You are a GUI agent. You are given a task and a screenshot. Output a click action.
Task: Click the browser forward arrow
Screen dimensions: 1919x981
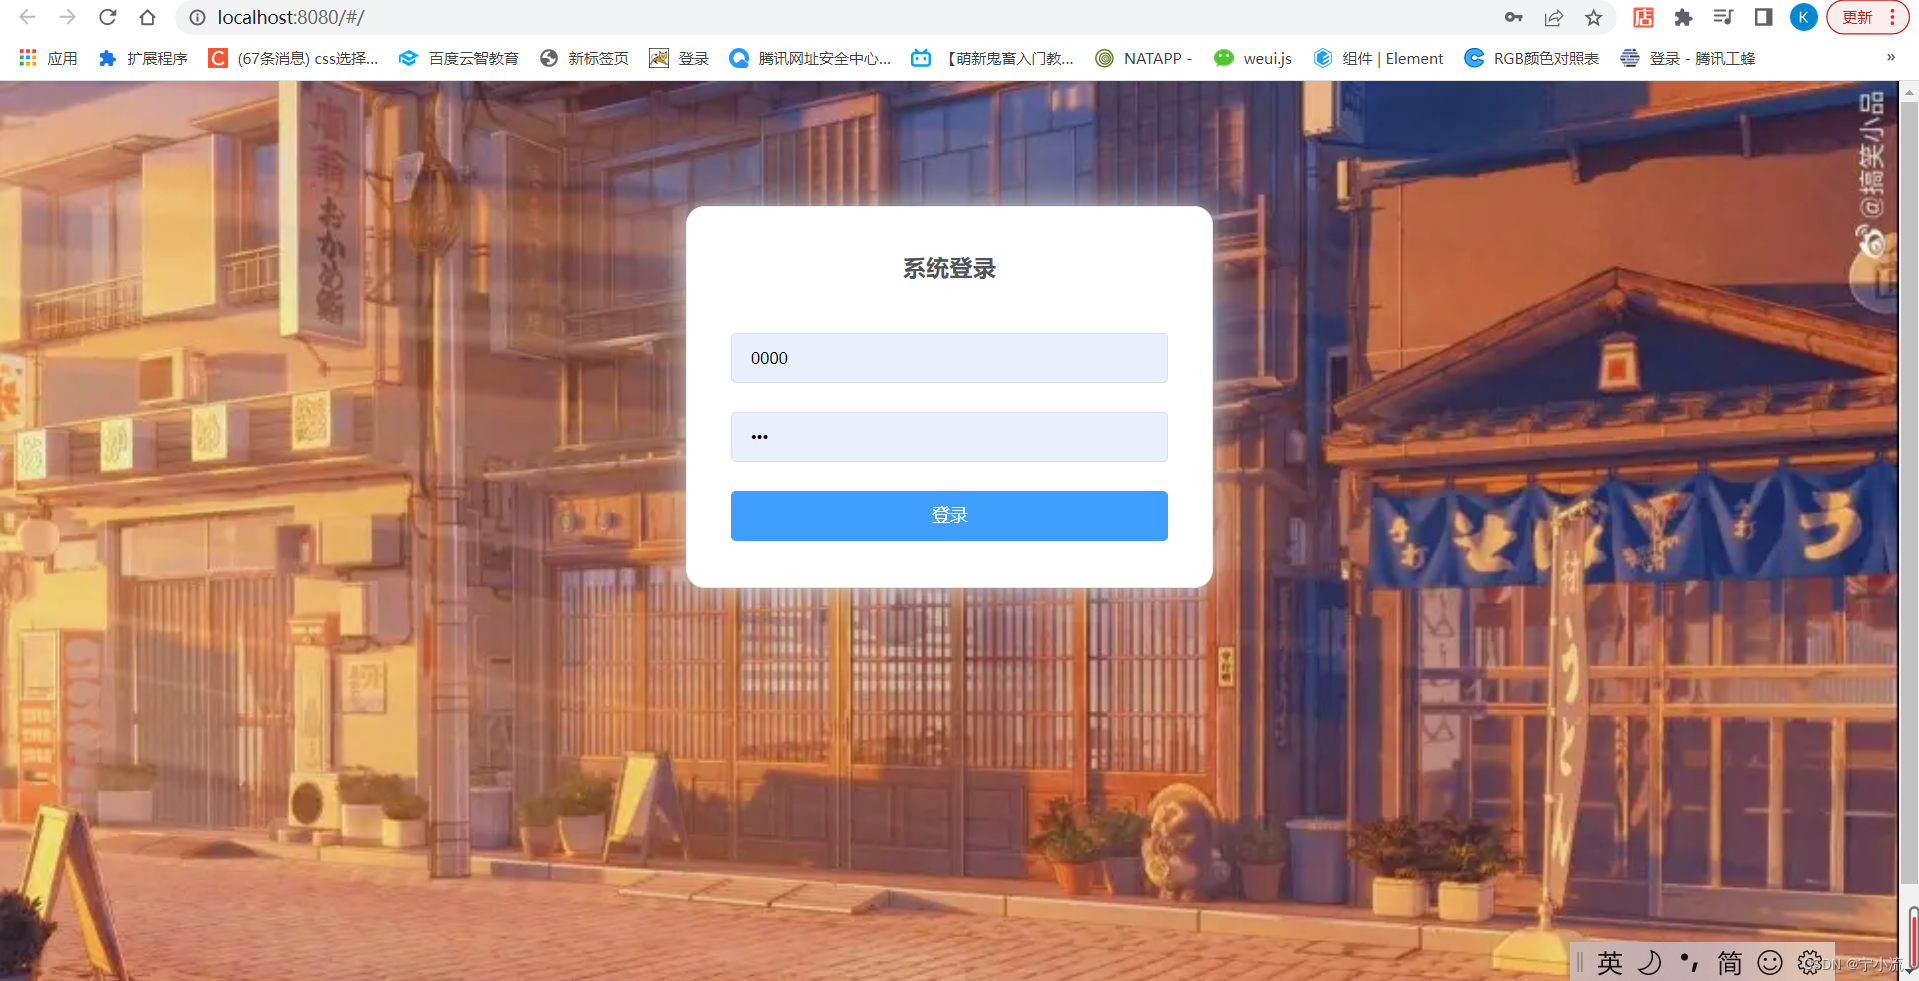[x=67, y=17]
